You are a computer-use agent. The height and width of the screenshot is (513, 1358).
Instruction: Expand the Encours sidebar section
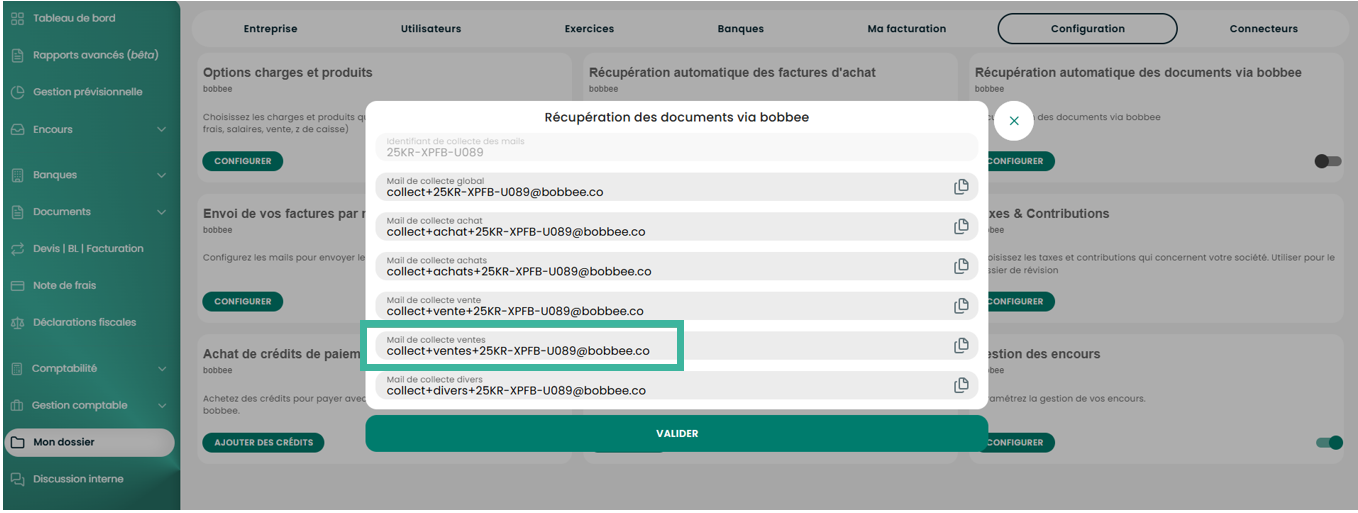(x=161, y=129)
